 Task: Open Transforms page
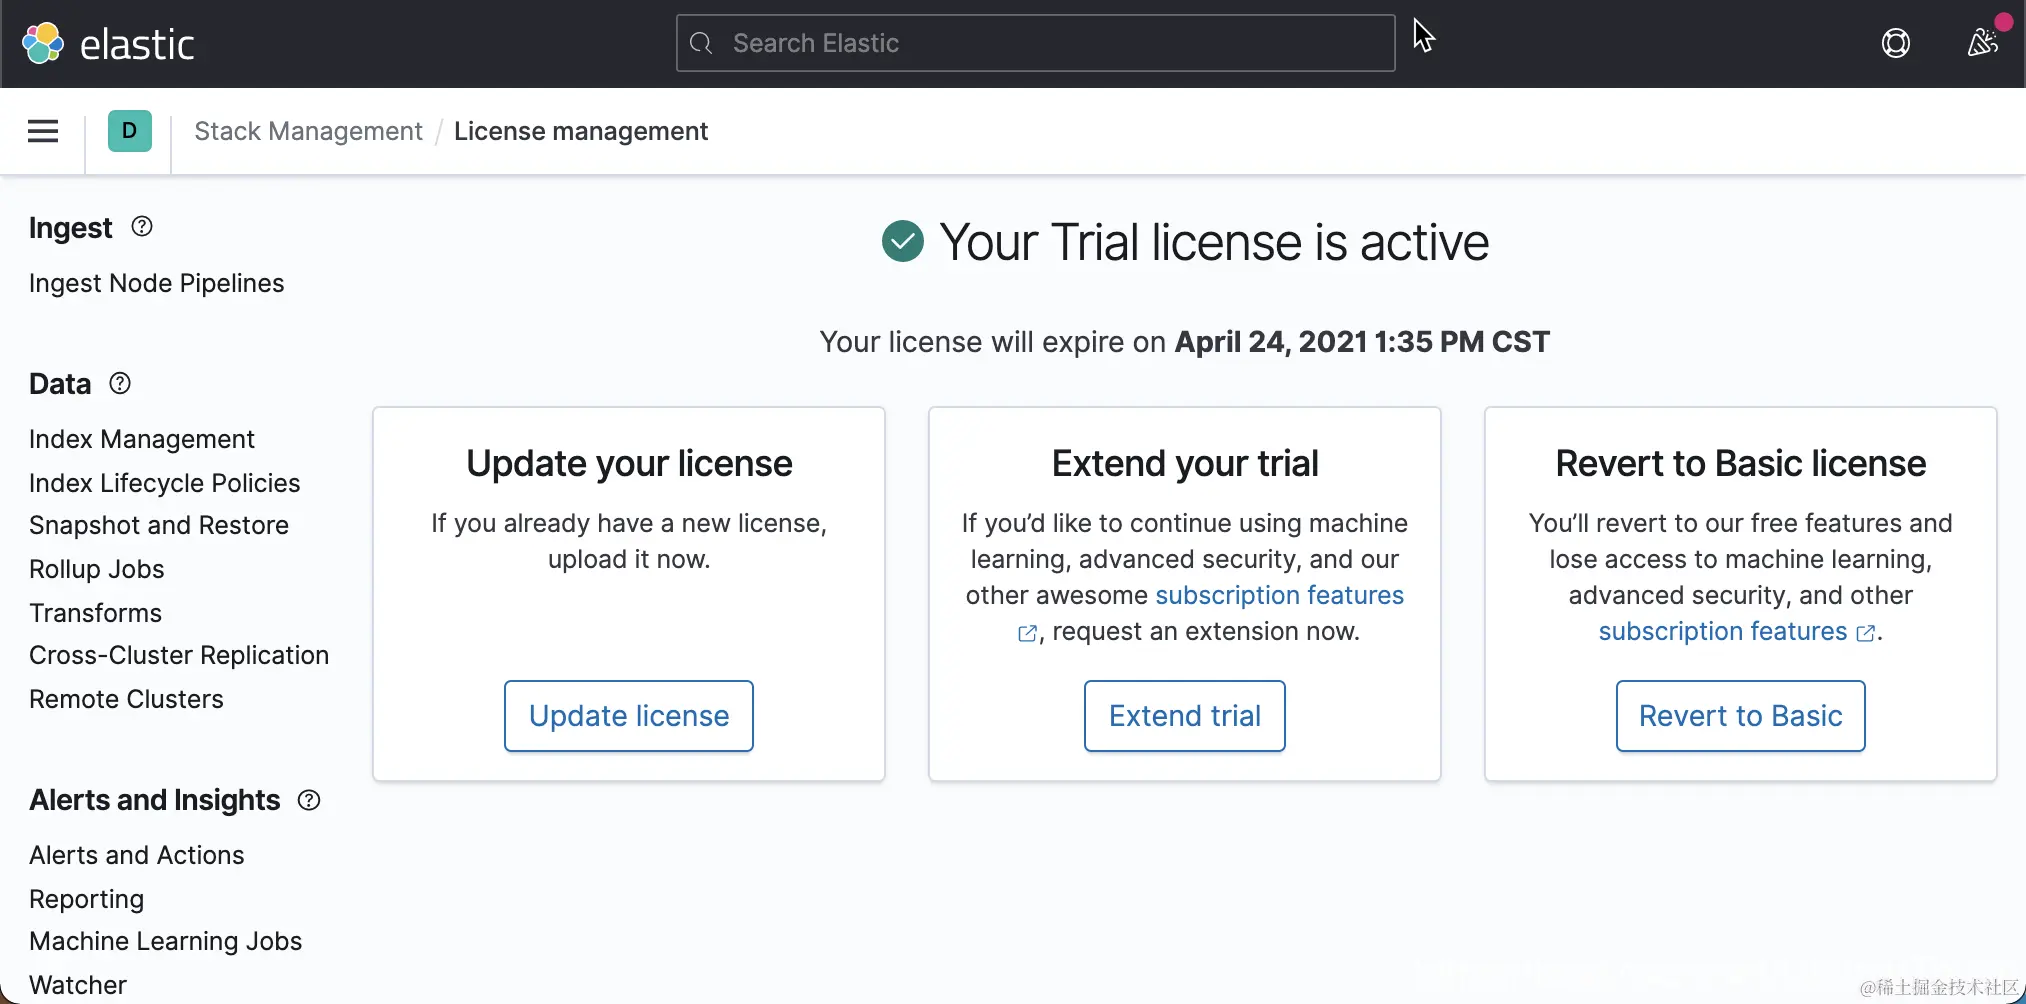point(96,613)
